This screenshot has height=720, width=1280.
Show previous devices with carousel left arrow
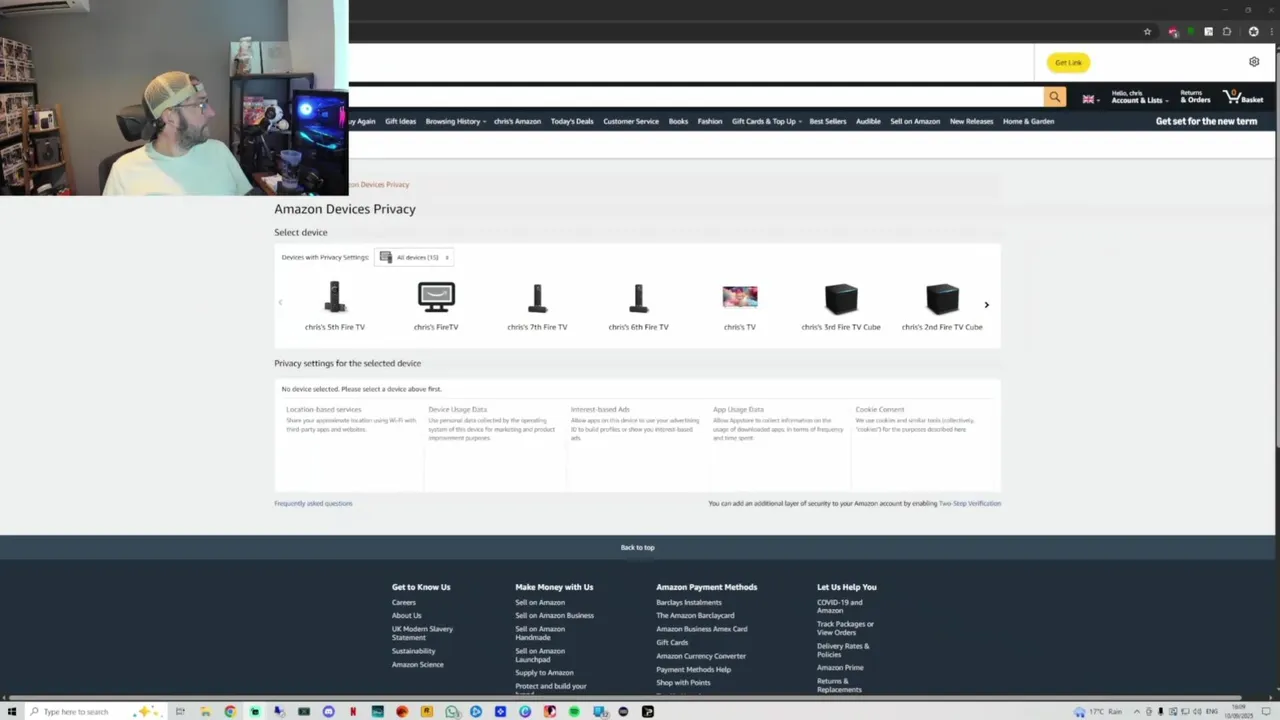click(x=280, y=302)
